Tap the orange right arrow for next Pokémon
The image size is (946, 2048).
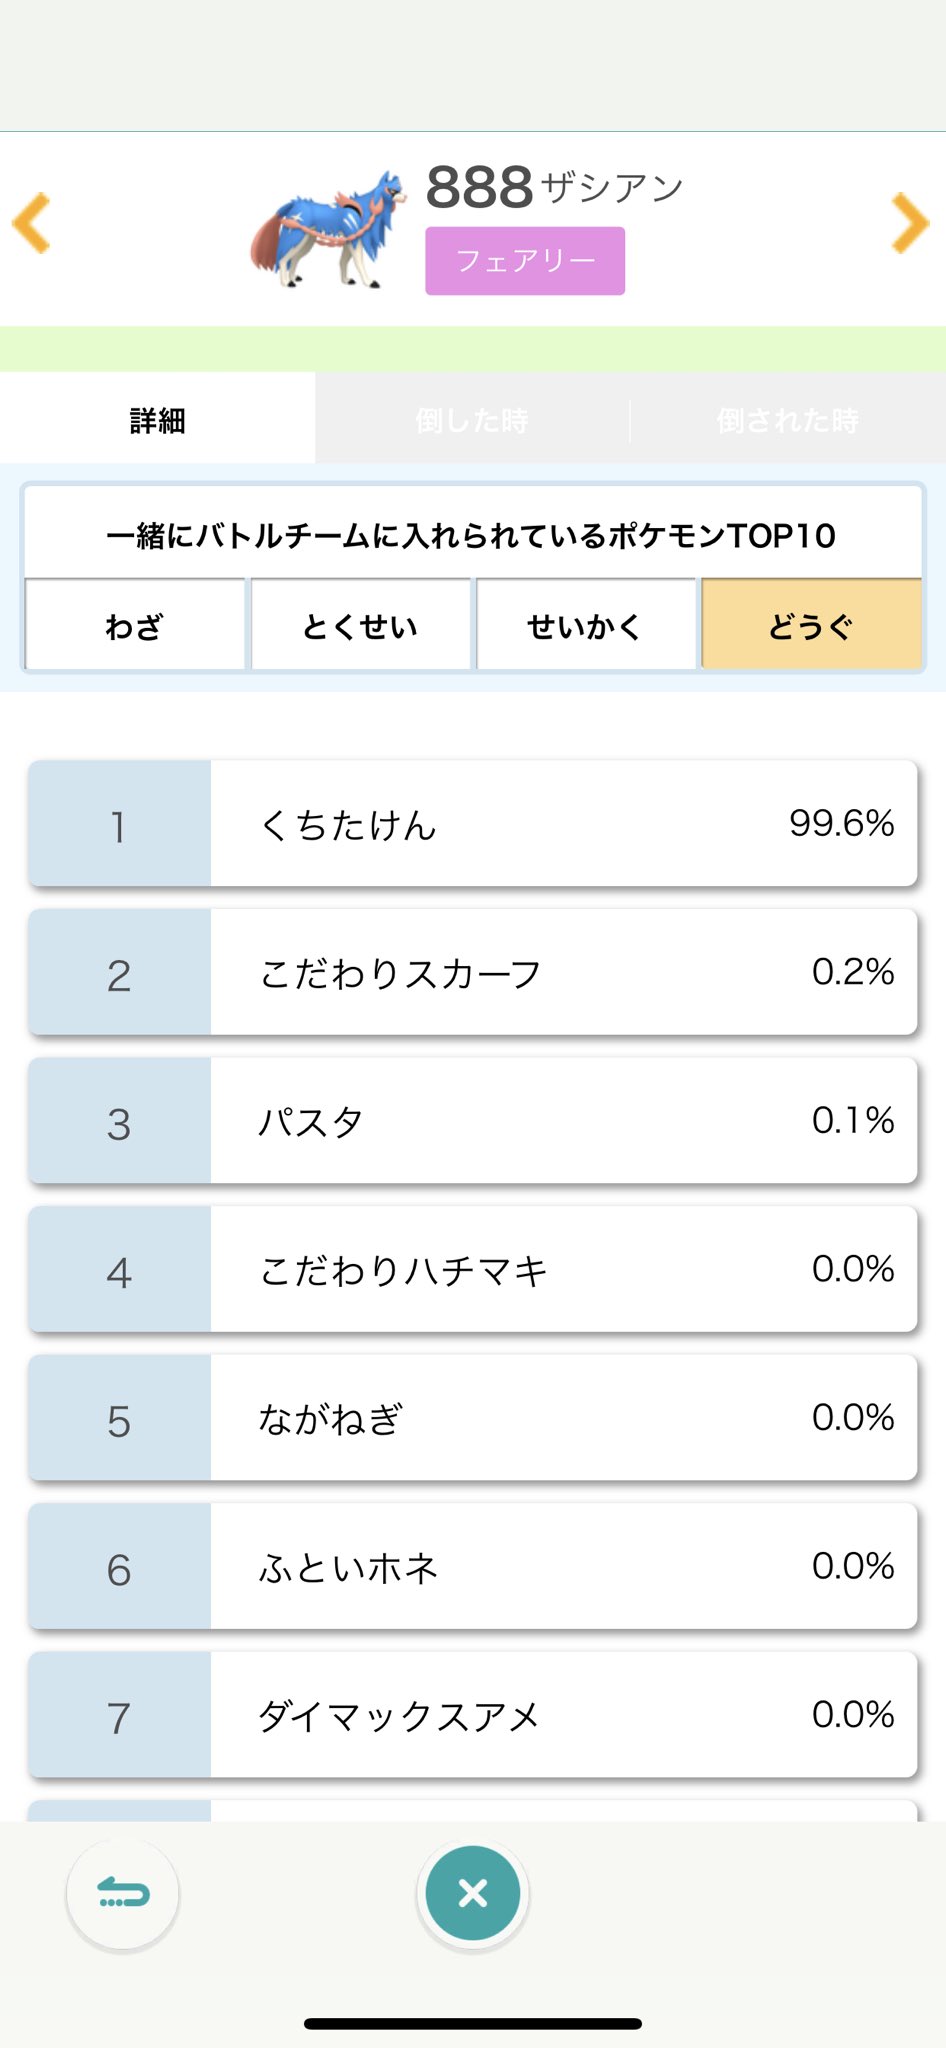[x=910, y=223]
